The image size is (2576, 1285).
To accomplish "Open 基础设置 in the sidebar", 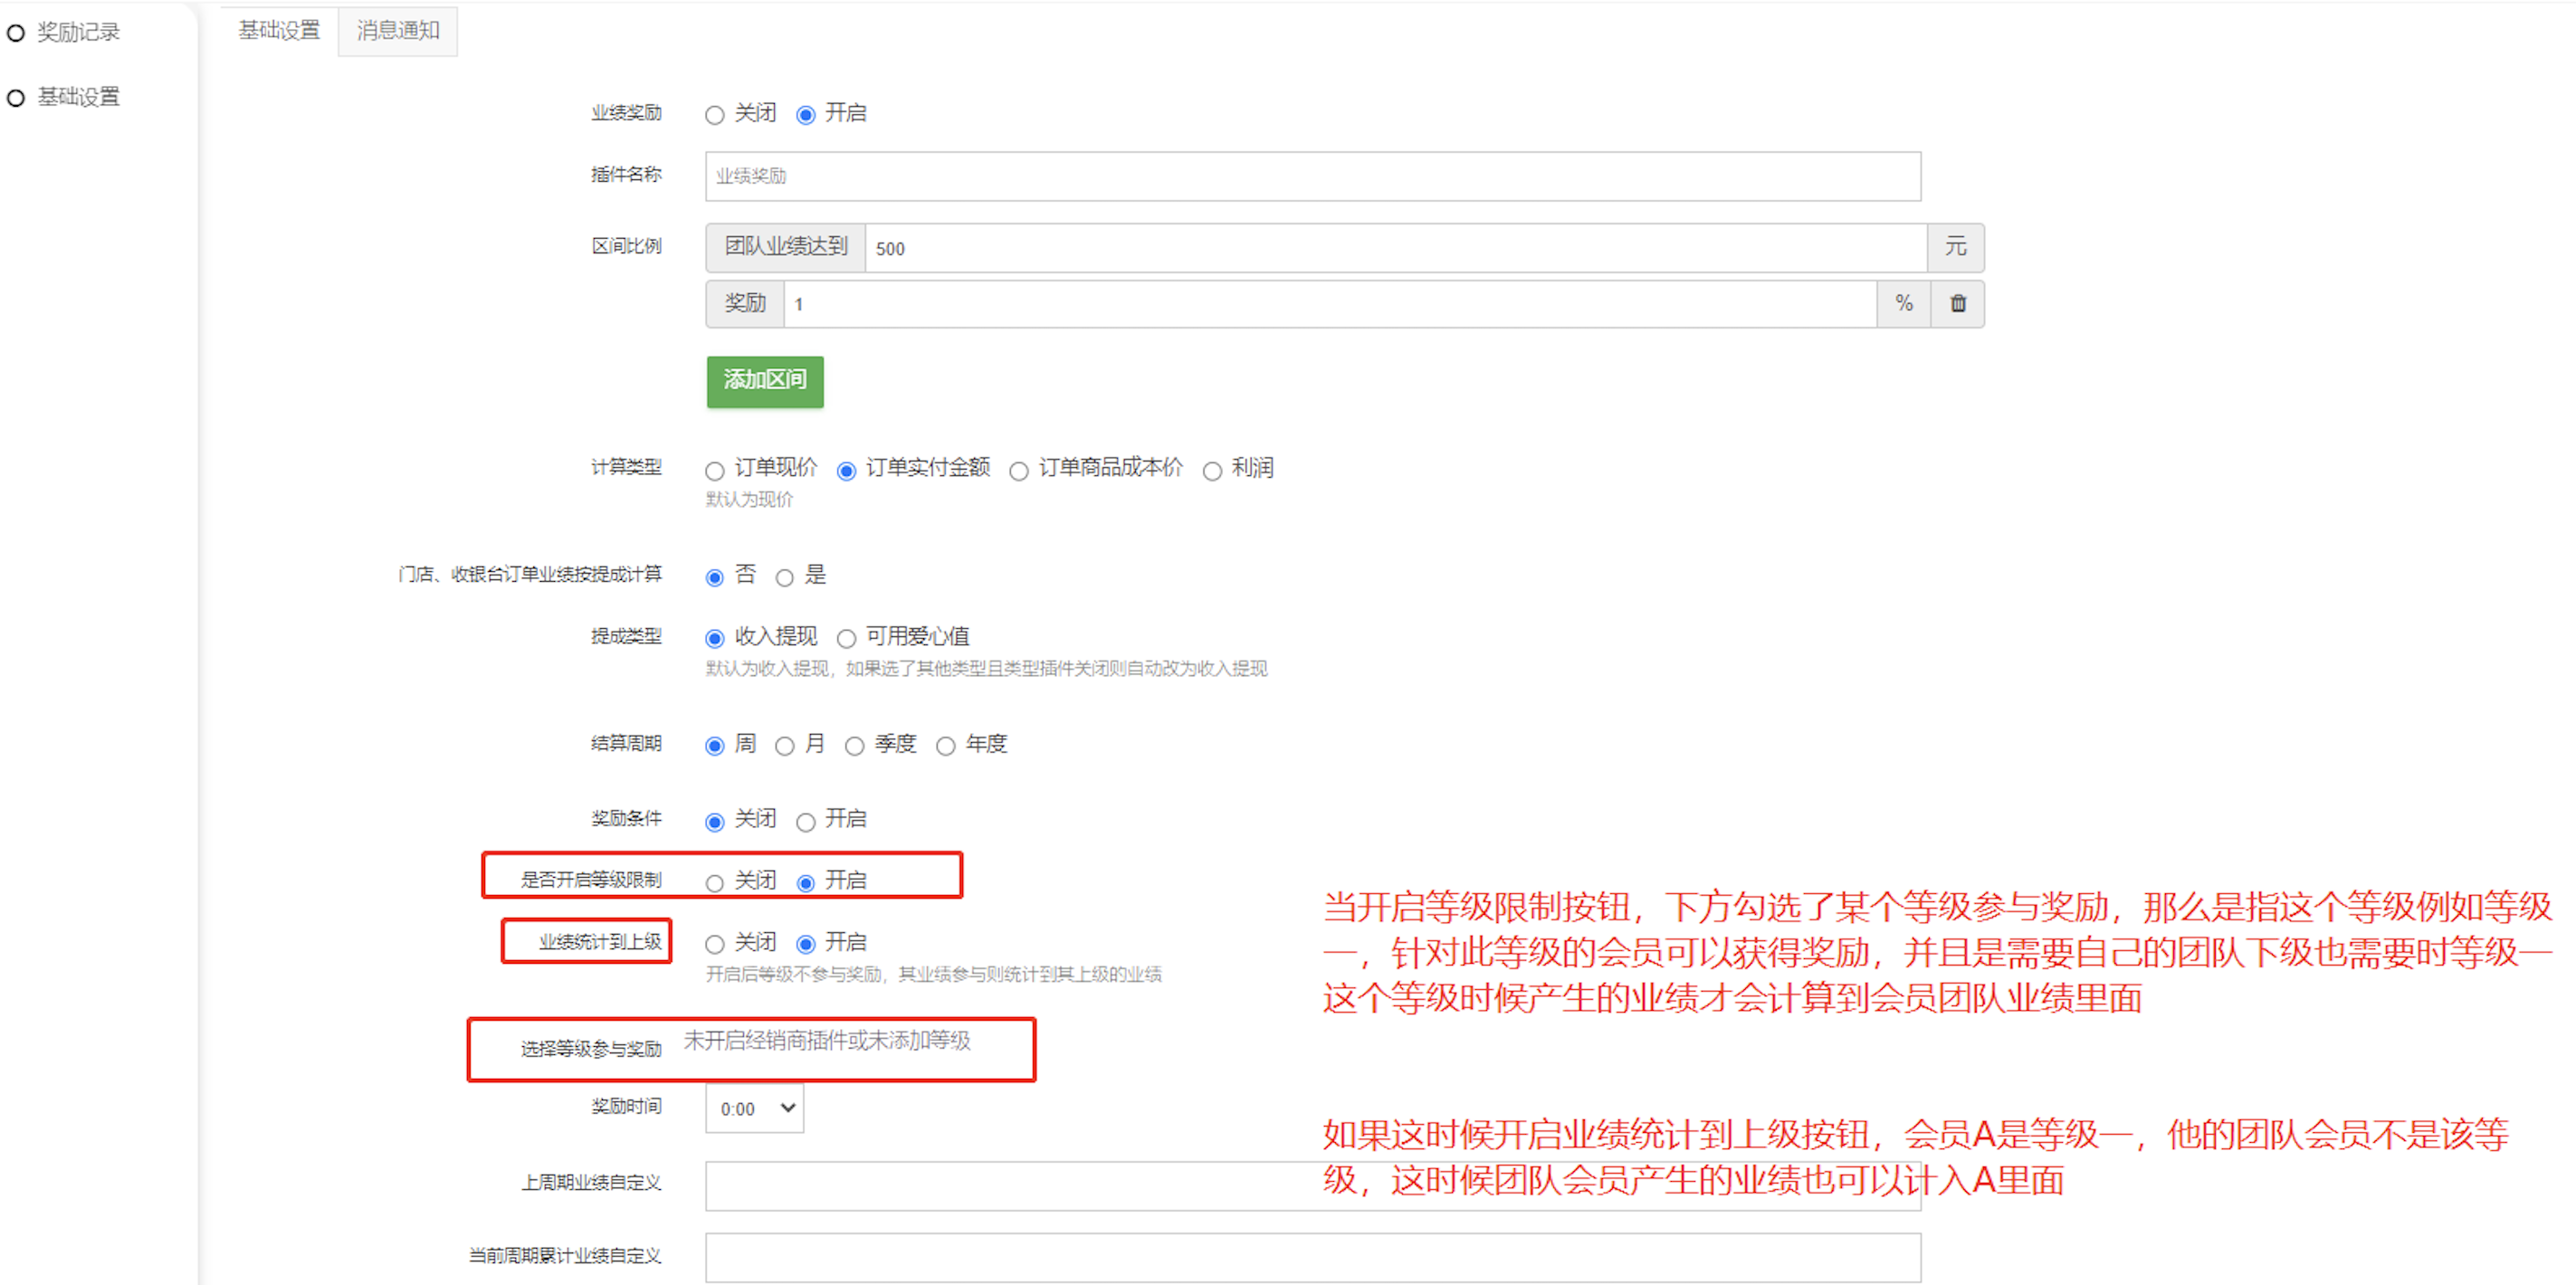I will coord(78,97).
